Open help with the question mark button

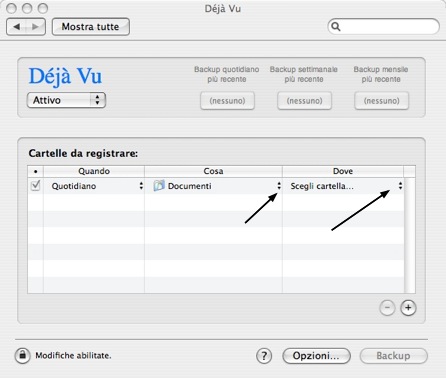tap(264, 356)
